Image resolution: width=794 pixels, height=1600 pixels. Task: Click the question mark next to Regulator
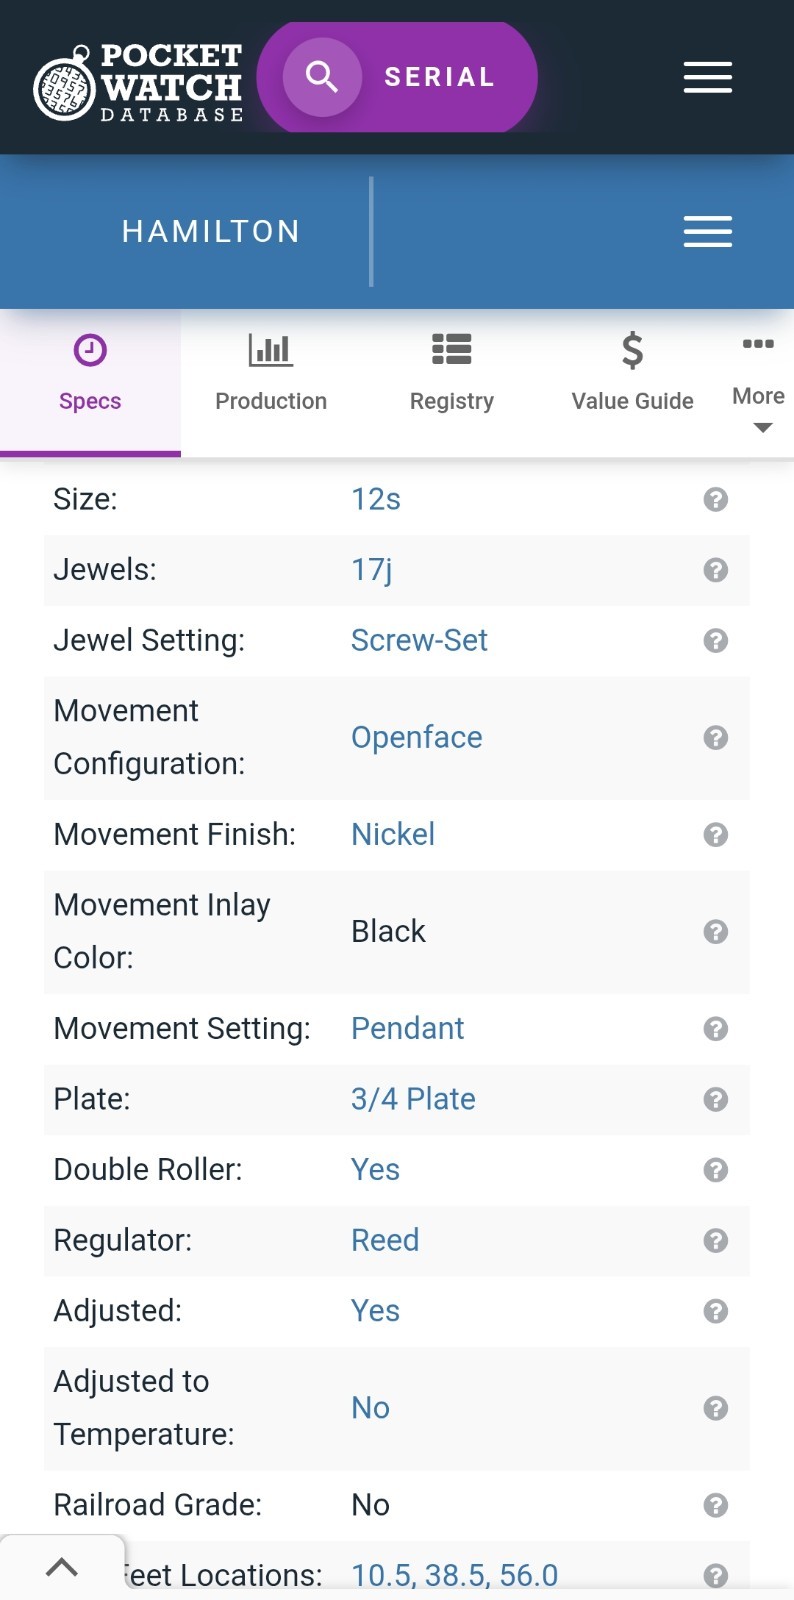(715, 1240)
